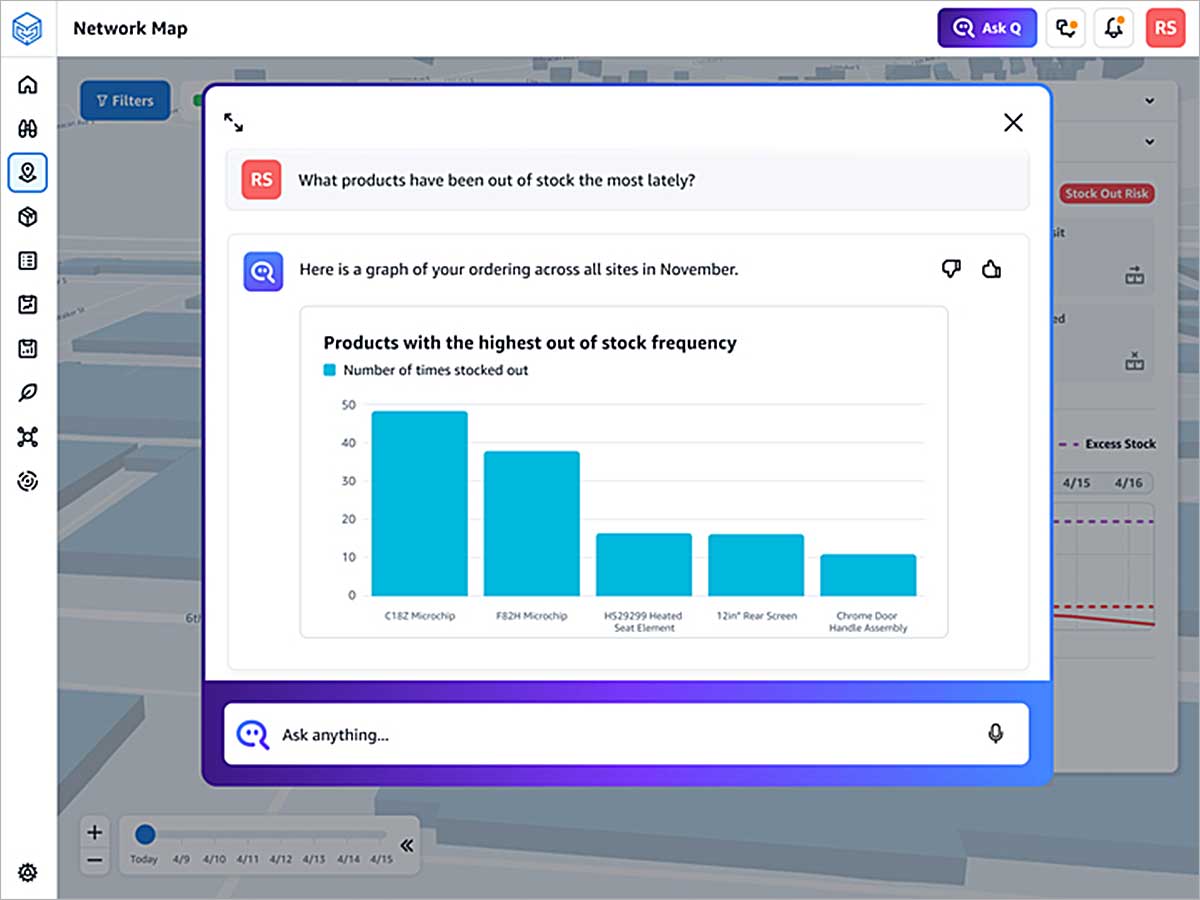The image size is (1200, 900).
Task: Click the leaf sustainability icon
Action: click(x=28, y=393)
